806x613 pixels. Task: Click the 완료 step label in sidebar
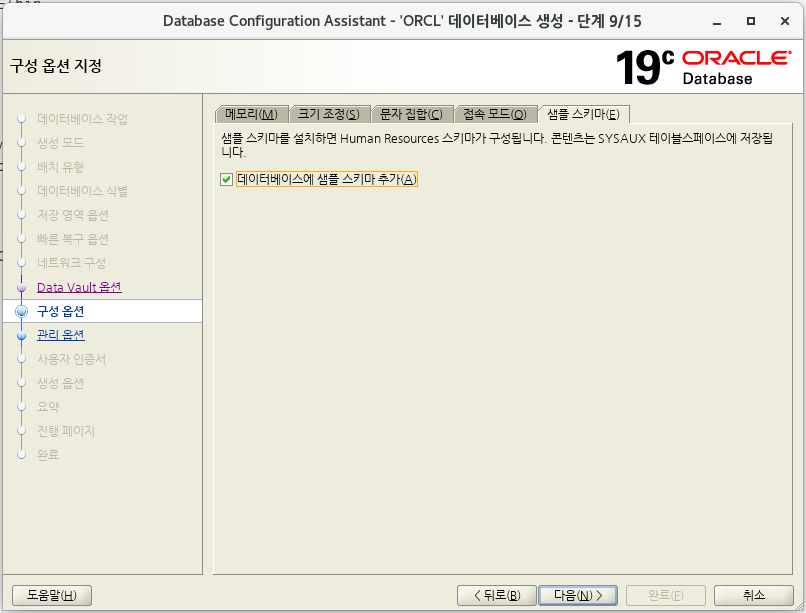click(x=48, y=455)
